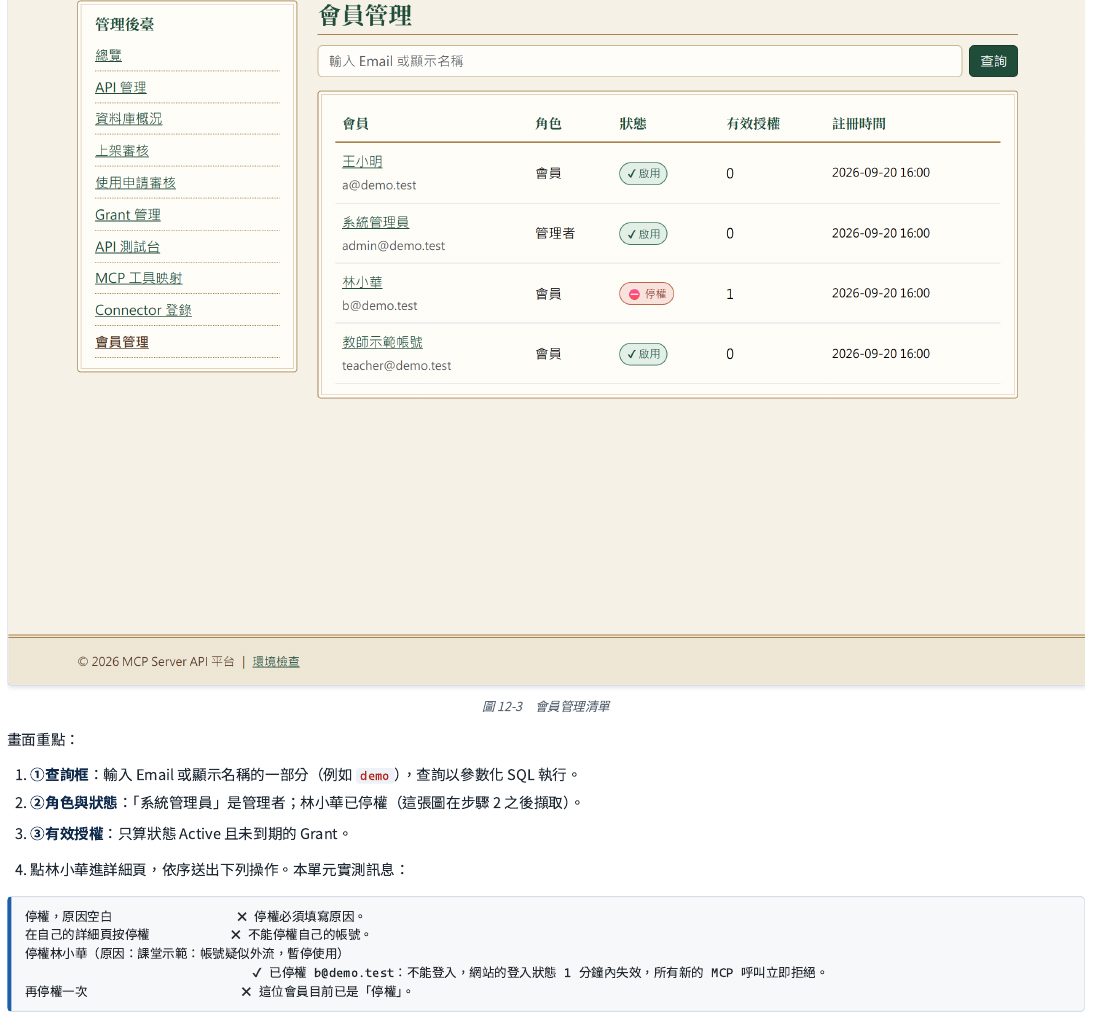Click message 停權必須填寫原因。
Image resolution: width=1093 pixels, height=1036 pixels.
coord(309,917)
